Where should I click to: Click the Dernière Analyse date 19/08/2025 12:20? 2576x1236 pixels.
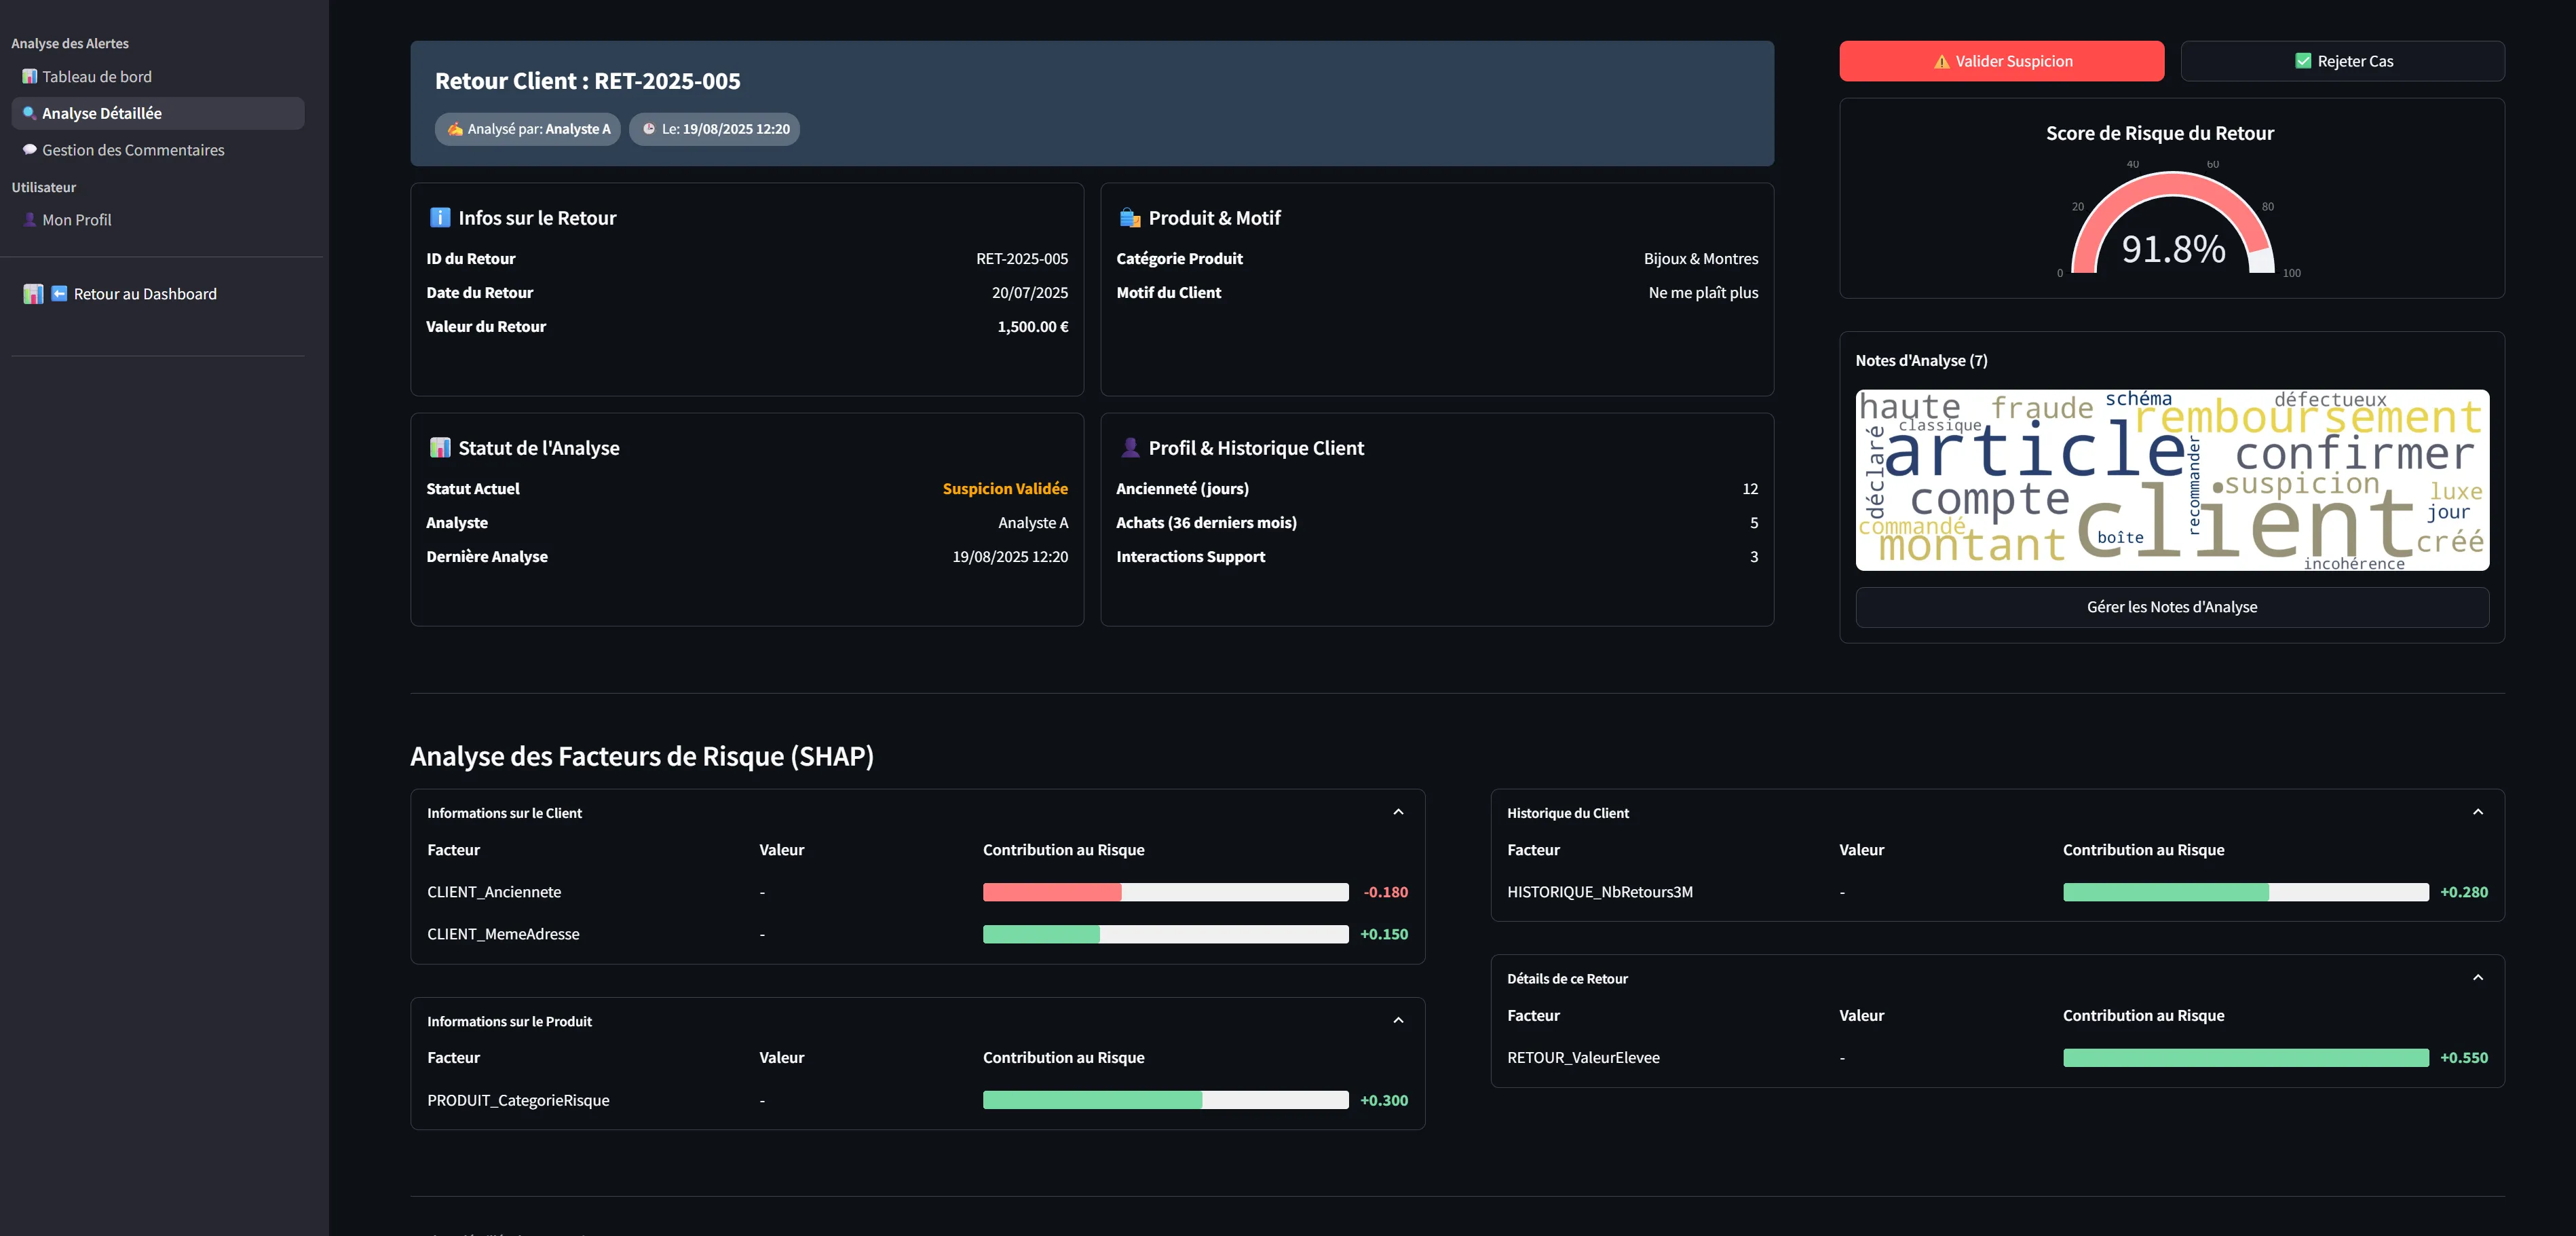[x=1010, y=557]
